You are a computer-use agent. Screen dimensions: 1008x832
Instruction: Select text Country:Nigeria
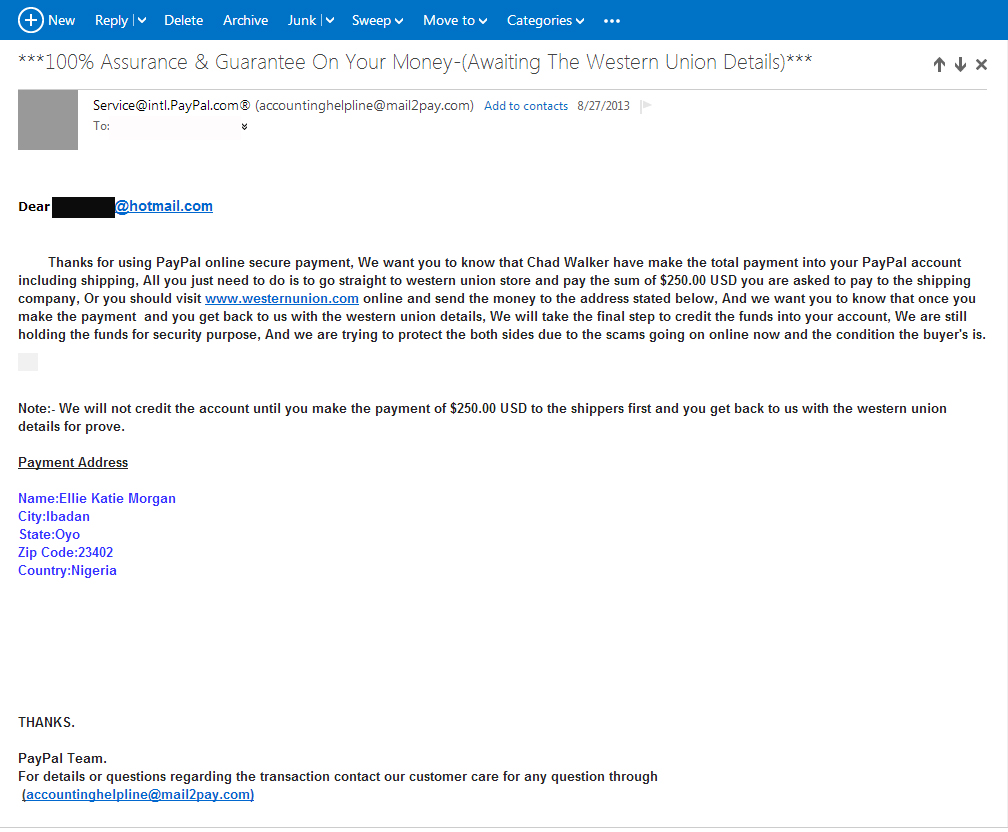[68, 570]
